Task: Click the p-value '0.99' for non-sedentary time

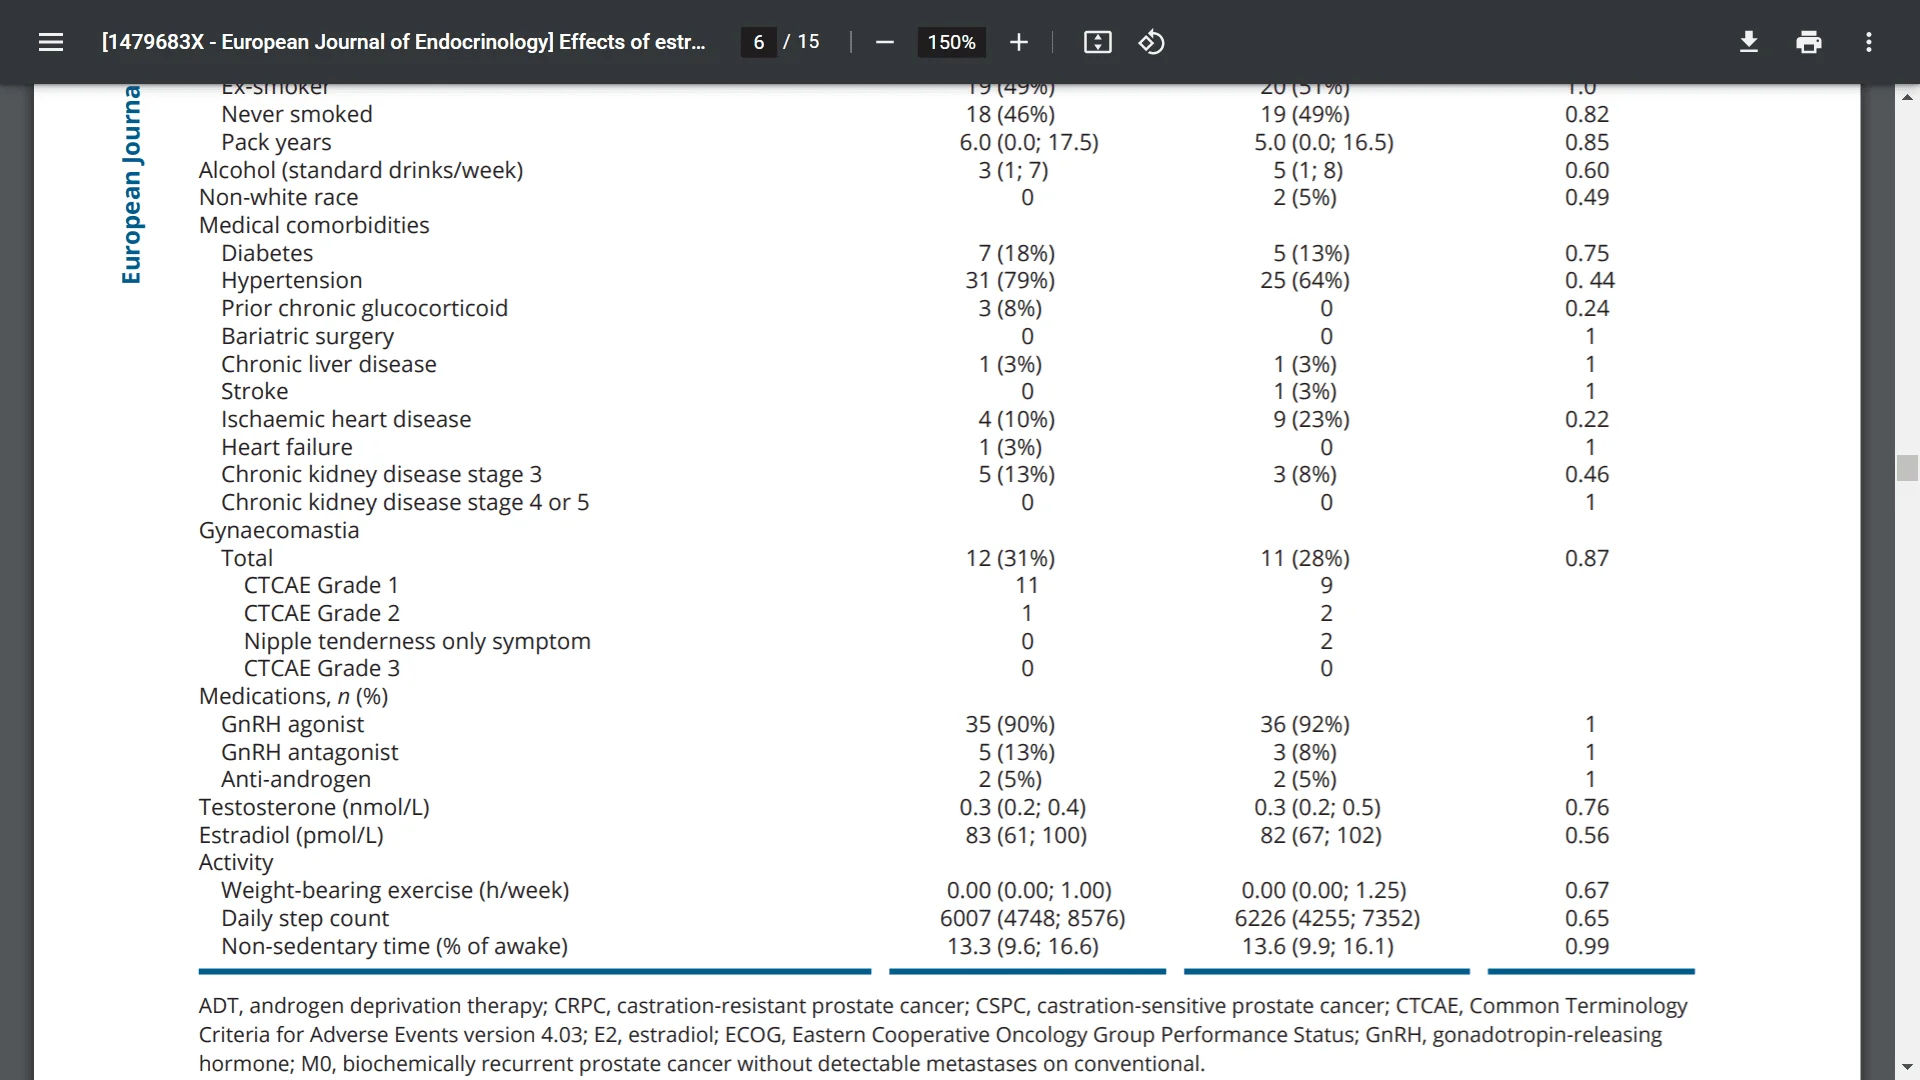Action: [x=1587, y=946]
